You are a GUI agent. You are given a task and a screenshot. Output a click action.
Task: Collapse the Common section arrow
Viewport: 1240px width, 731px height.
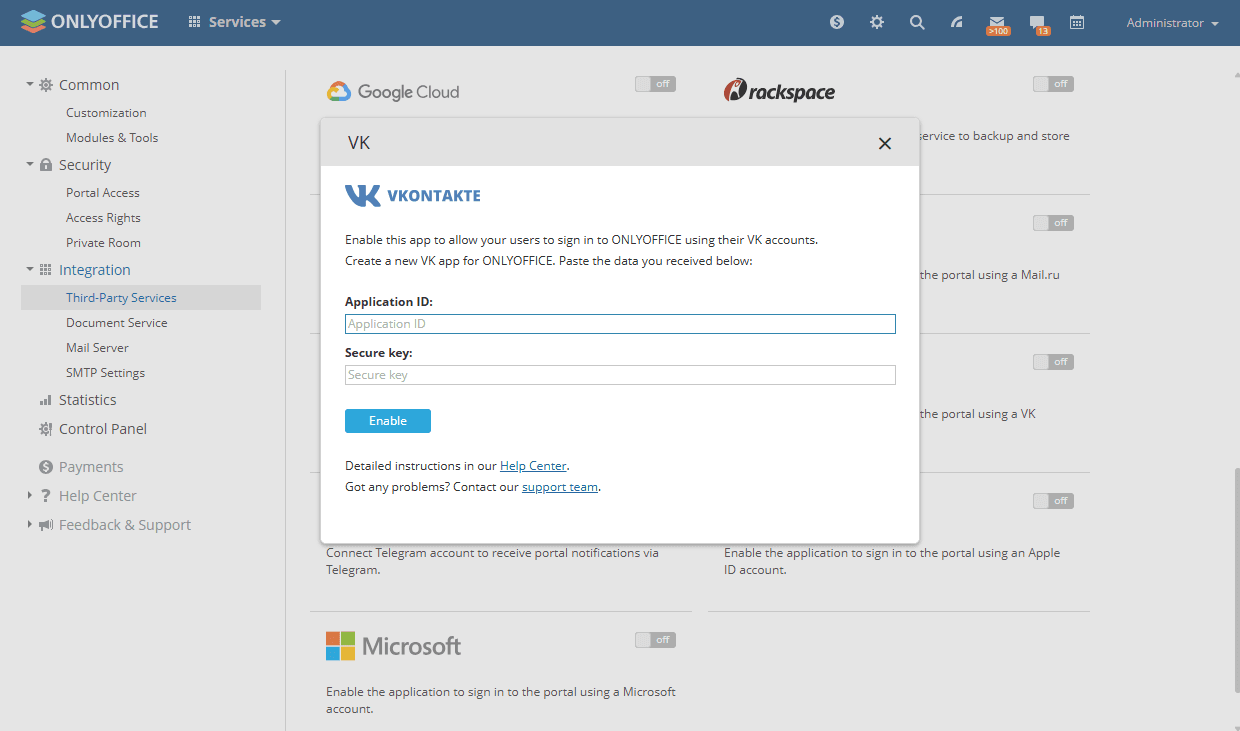[30, 85]
